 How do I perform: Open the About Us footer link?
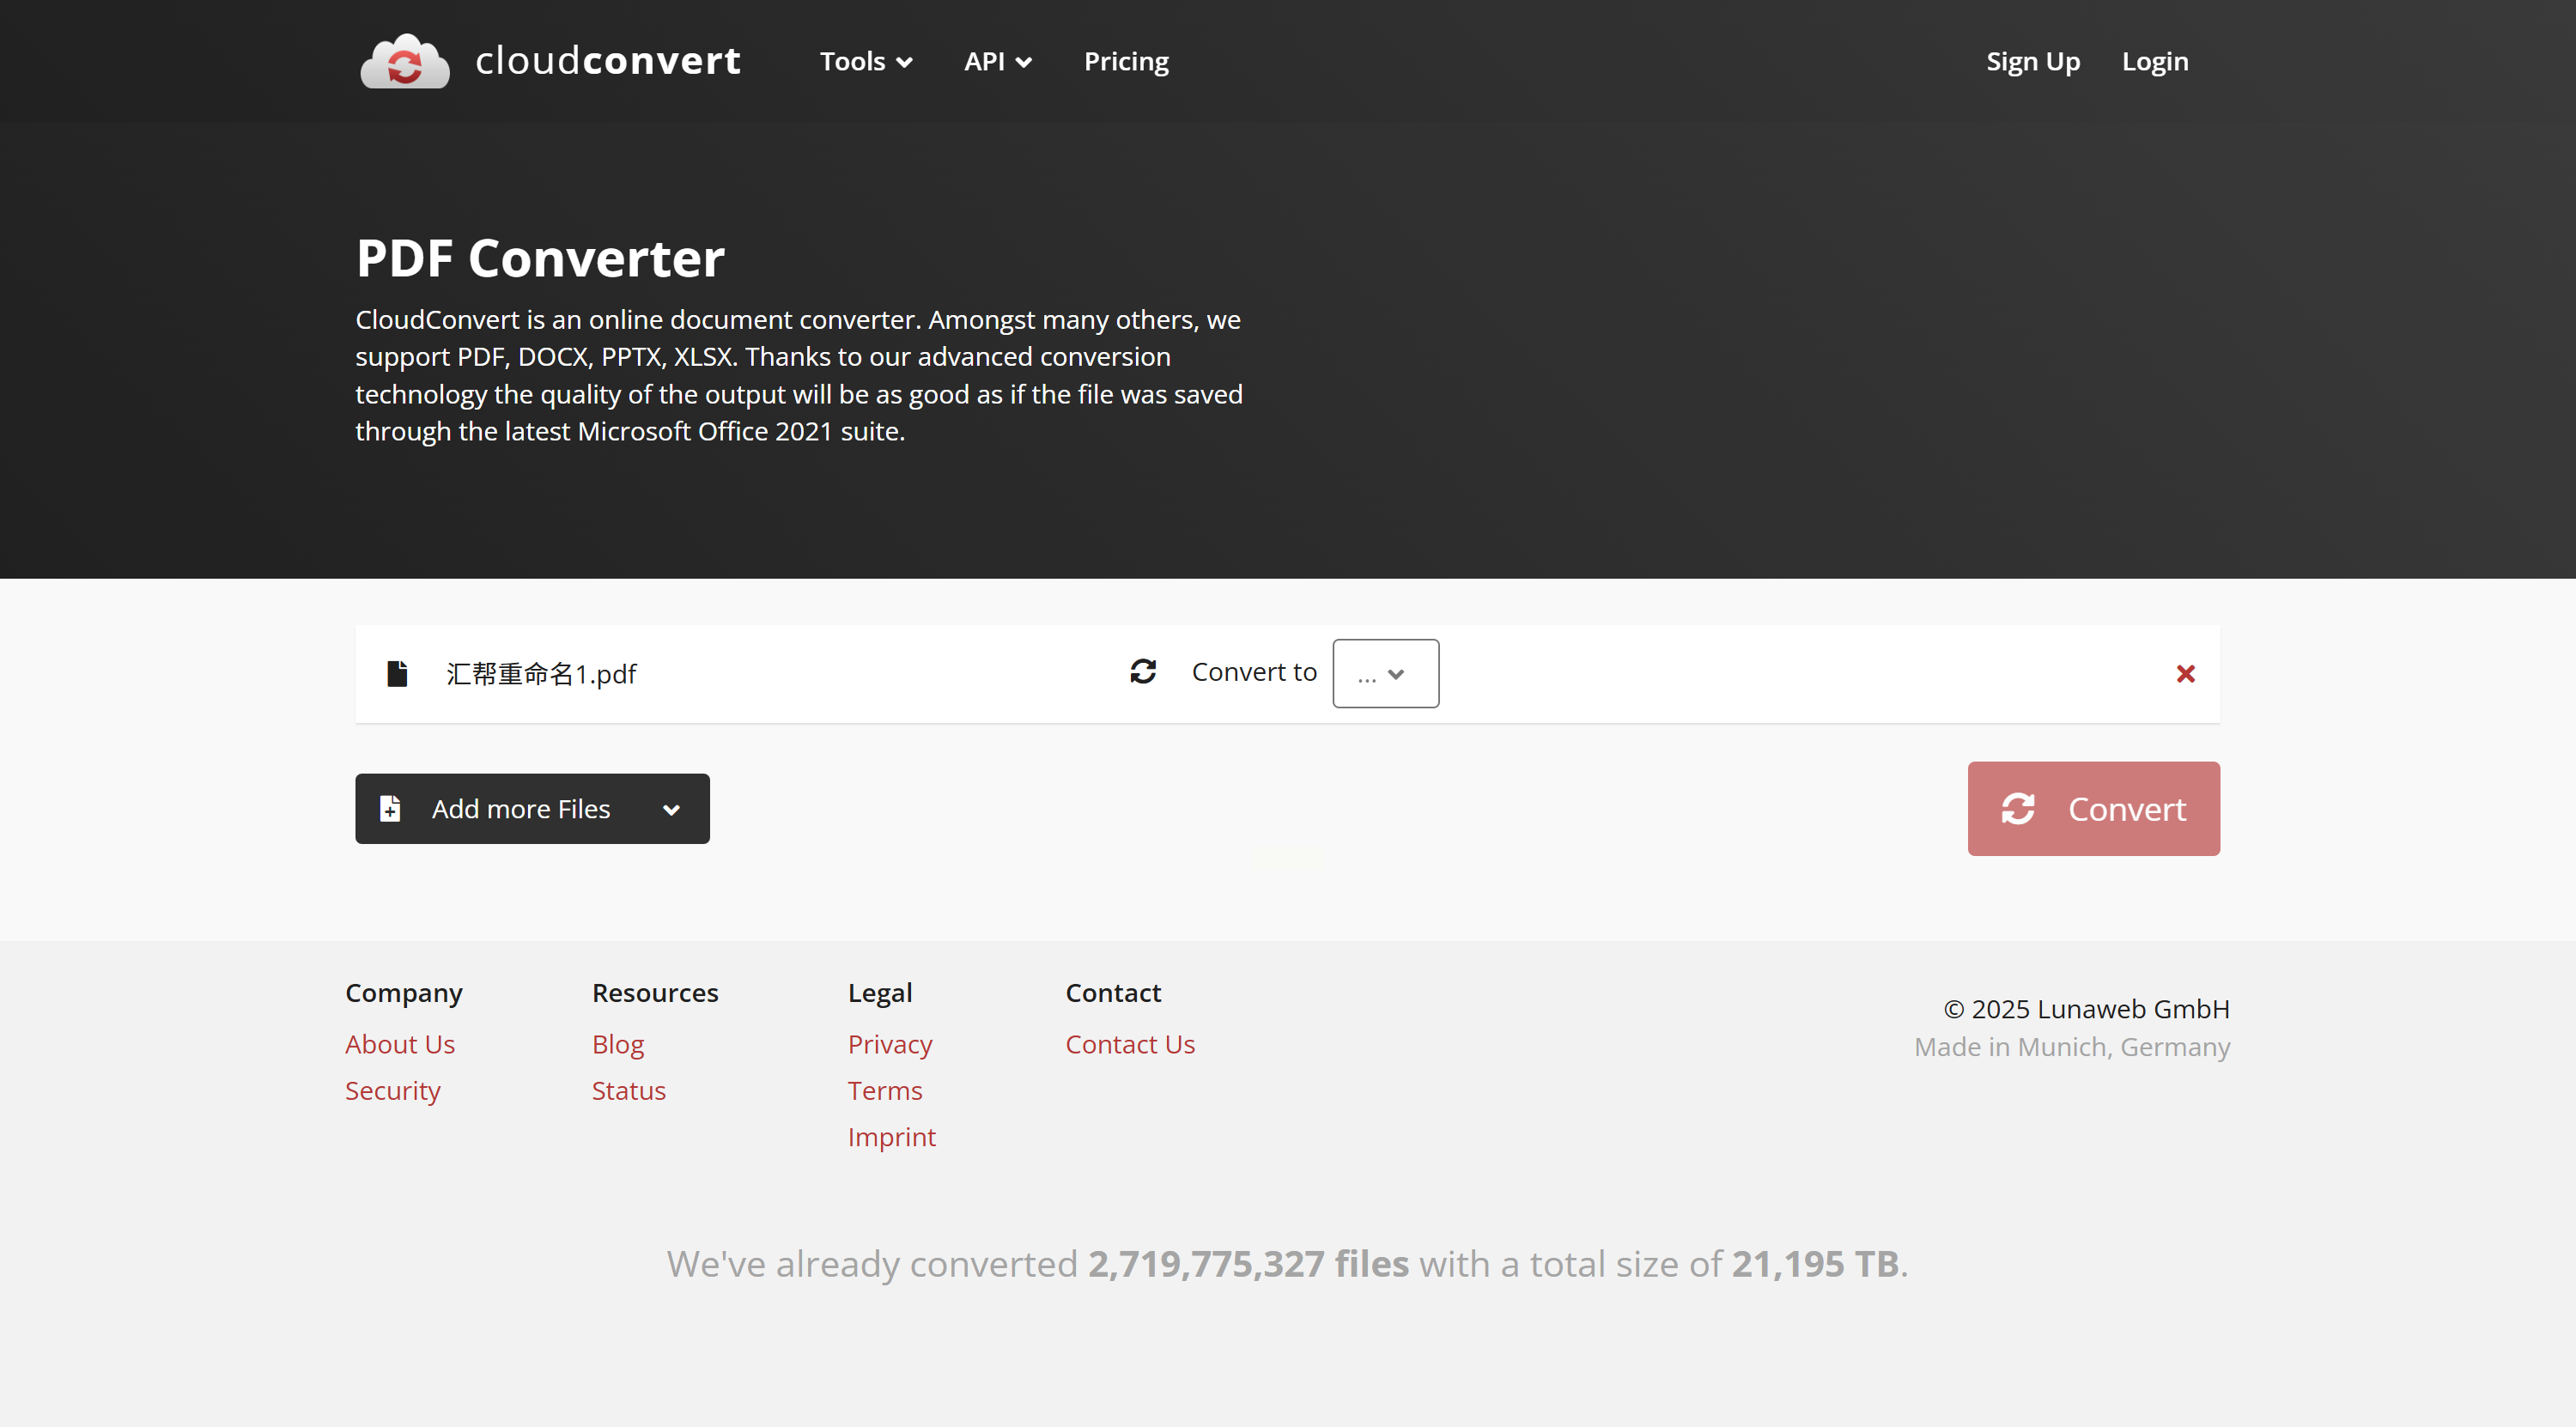coord(399,1044)
